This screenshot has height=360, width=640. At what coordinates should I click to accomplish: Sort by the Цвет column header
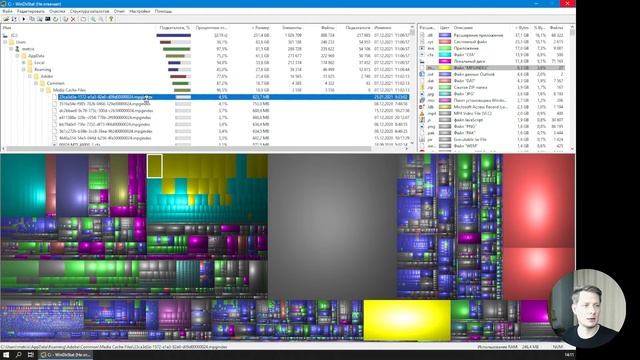pyautogui.click(x=444, y=28)
